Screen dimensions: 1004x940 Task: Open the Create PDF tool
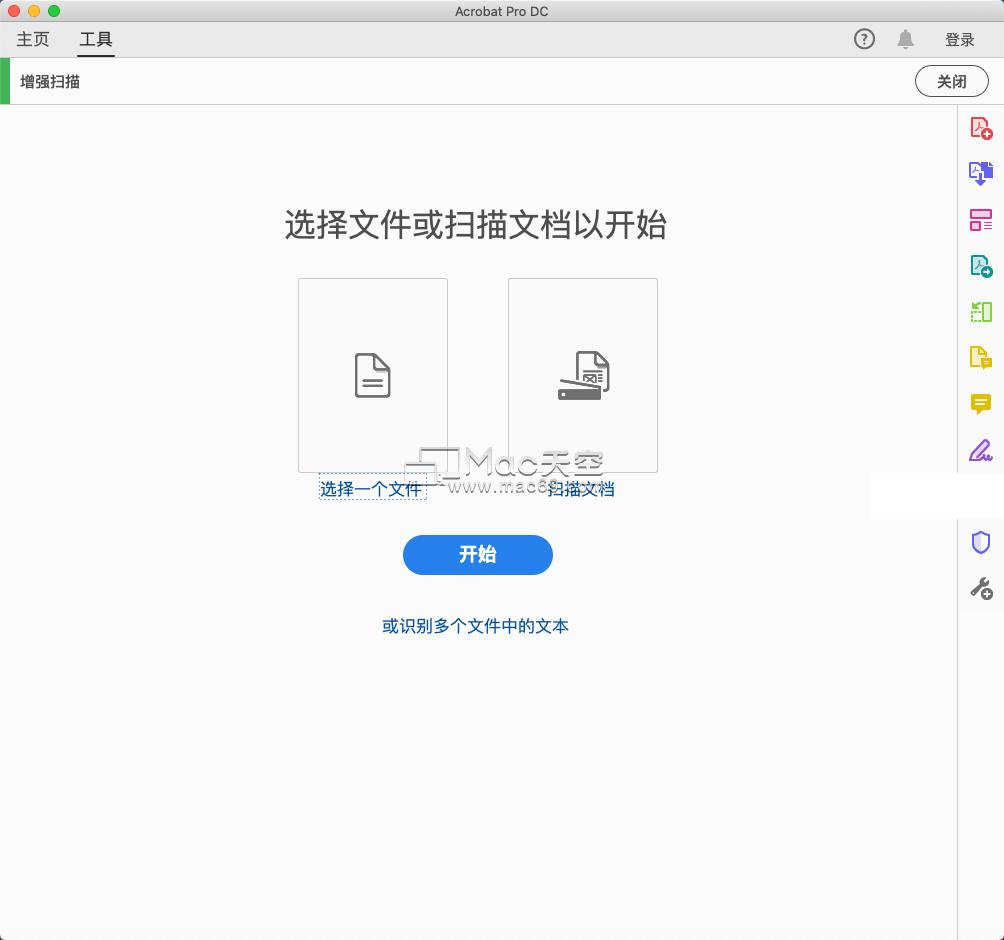pyautogui.click(x=981, y=128)
